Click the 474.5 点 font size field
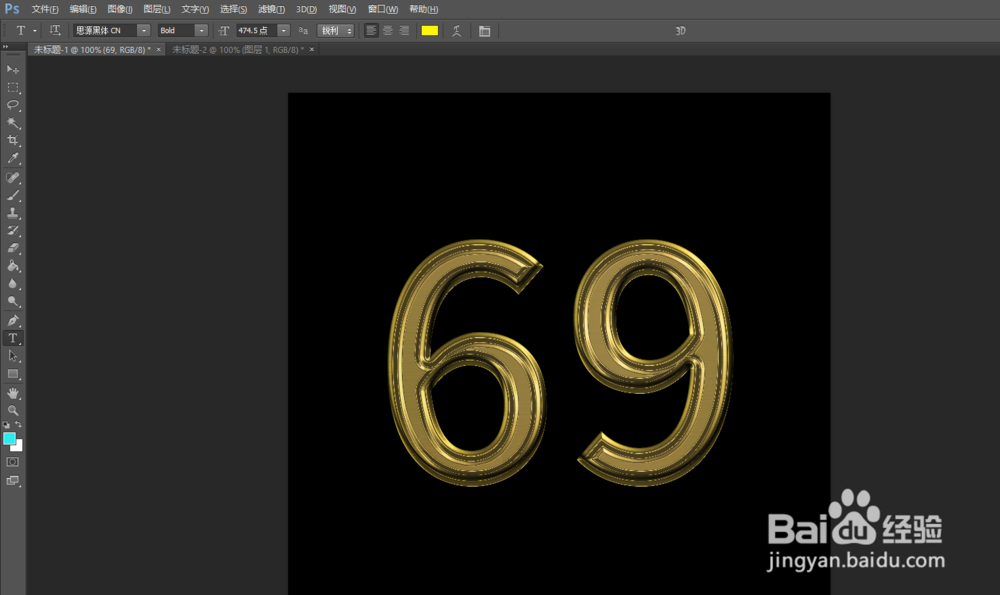The height and width of the screenshot is (595, 1000). [x=257, y=31]
